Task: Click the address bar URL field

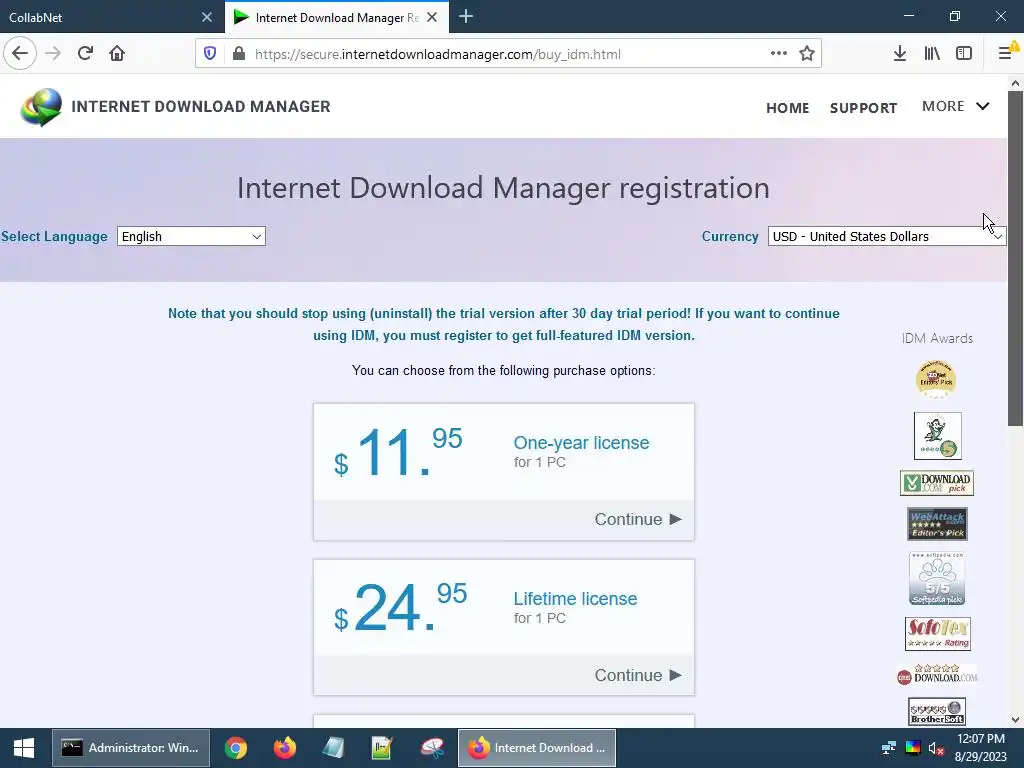Action: coord(509,54)
